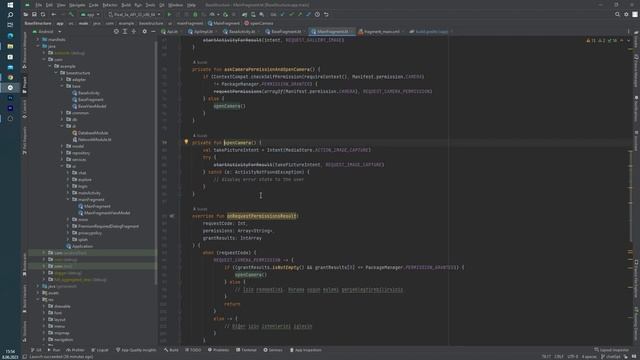The width and height of the screenshot is (640, 360).
Task: Collapse the mainFragment package
Action: (x=68, y=199)
